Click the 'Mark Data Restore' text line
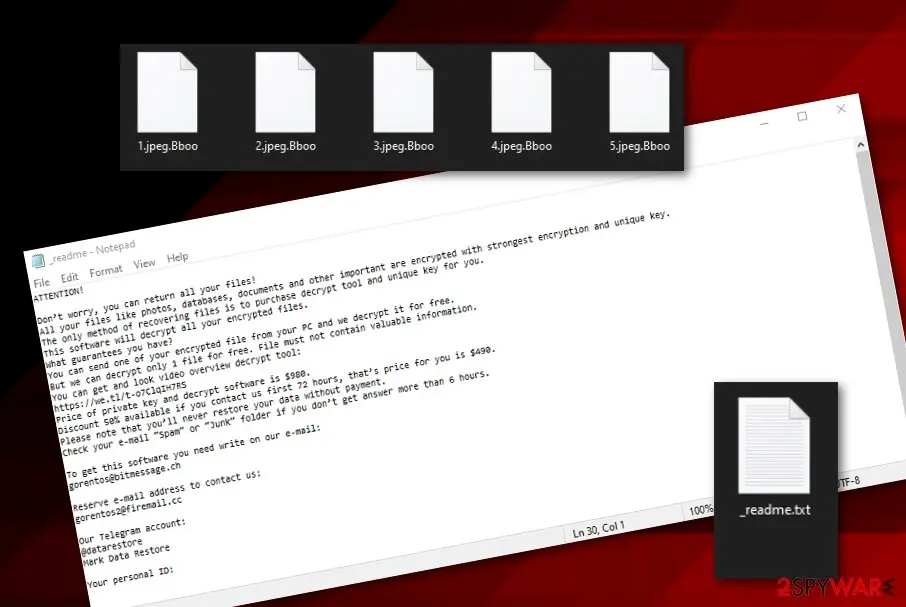The width and height of the screenshot is (906, 607). [127, 554]
